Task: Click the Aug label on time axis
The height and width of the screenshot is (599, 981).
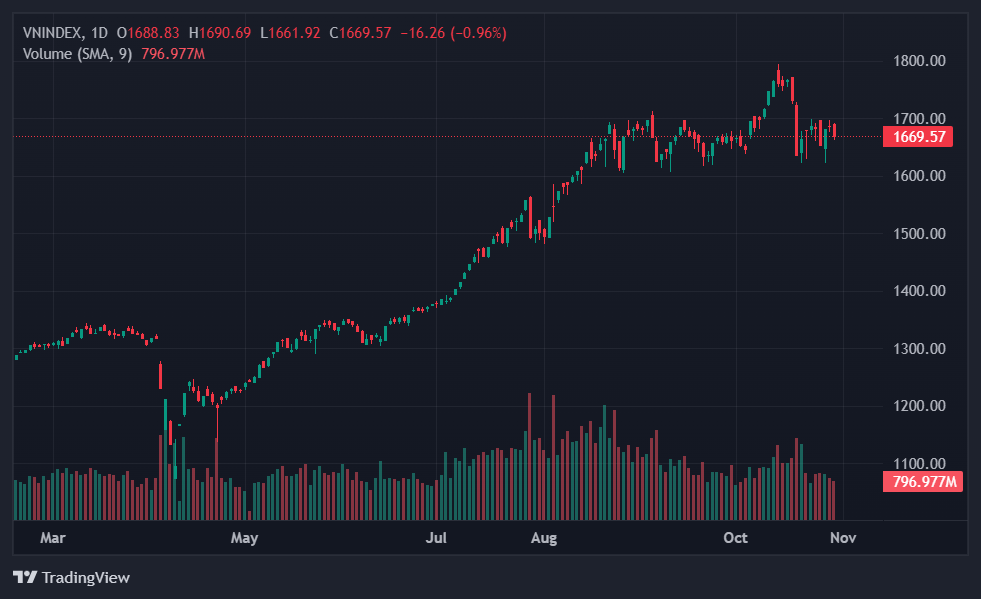Action: [543, 538]
